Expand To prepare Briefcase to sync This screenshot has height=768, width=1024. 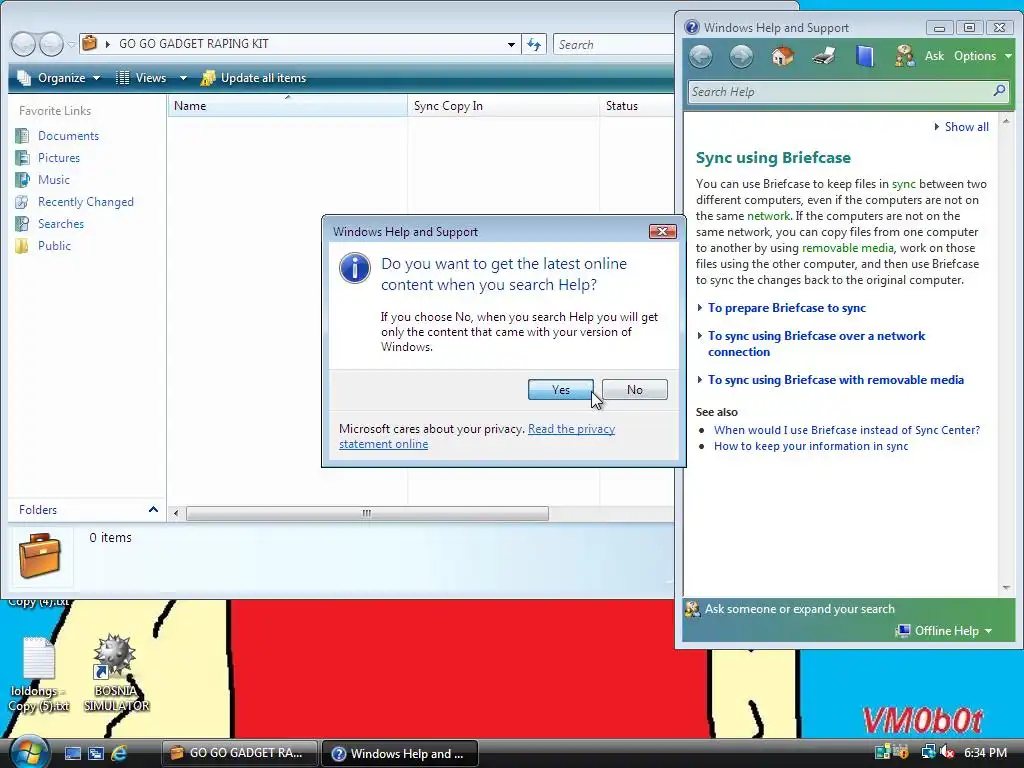point(786,308)
